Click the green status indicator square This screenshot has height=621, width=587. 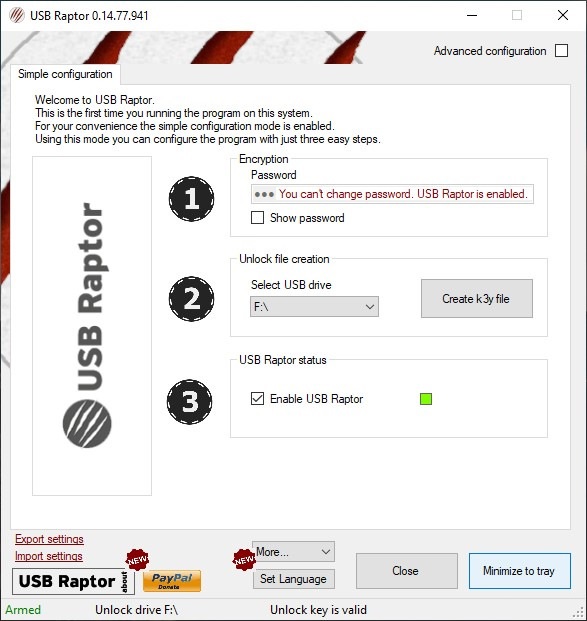tap(426, 399)
